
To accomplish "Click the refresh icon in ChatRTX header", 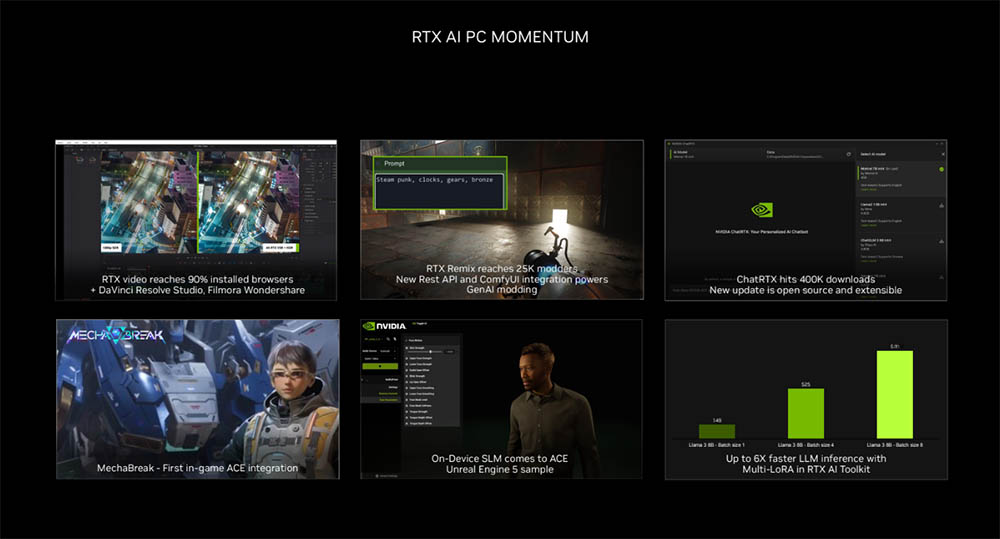I will 848,154.
